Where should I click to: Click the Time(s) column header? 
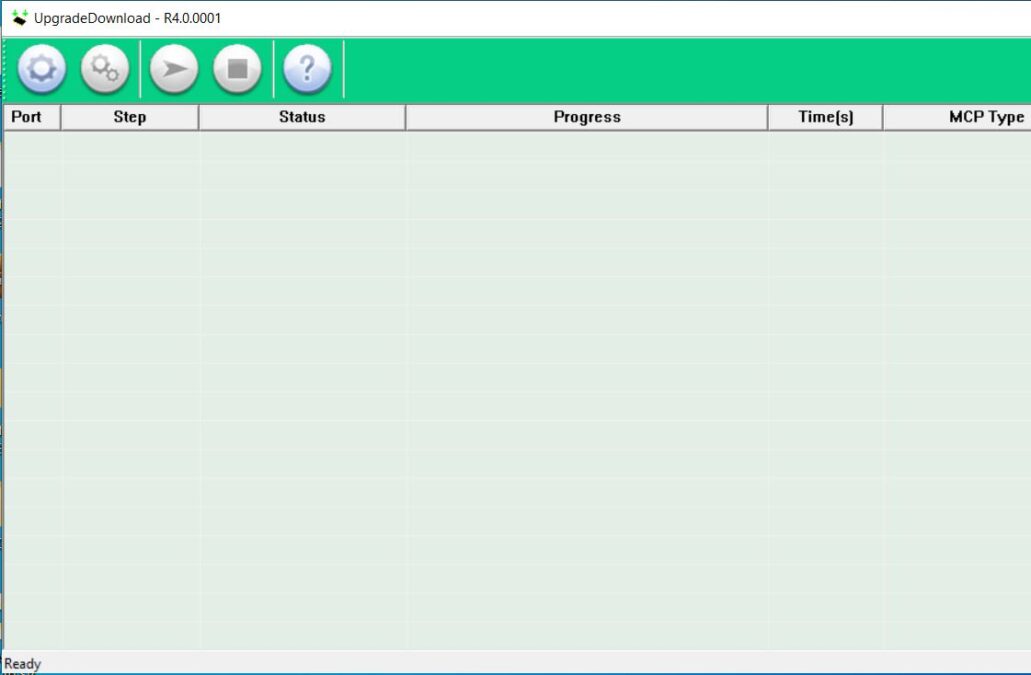825,117
